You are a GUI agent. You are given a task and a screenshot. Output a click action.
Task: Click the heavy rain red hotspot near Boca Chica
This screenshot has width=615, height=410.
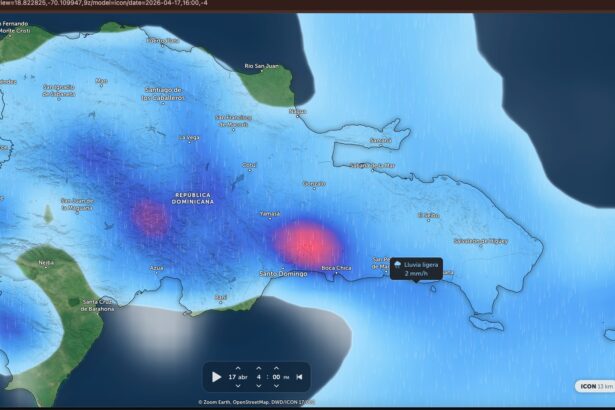(308, 246)
